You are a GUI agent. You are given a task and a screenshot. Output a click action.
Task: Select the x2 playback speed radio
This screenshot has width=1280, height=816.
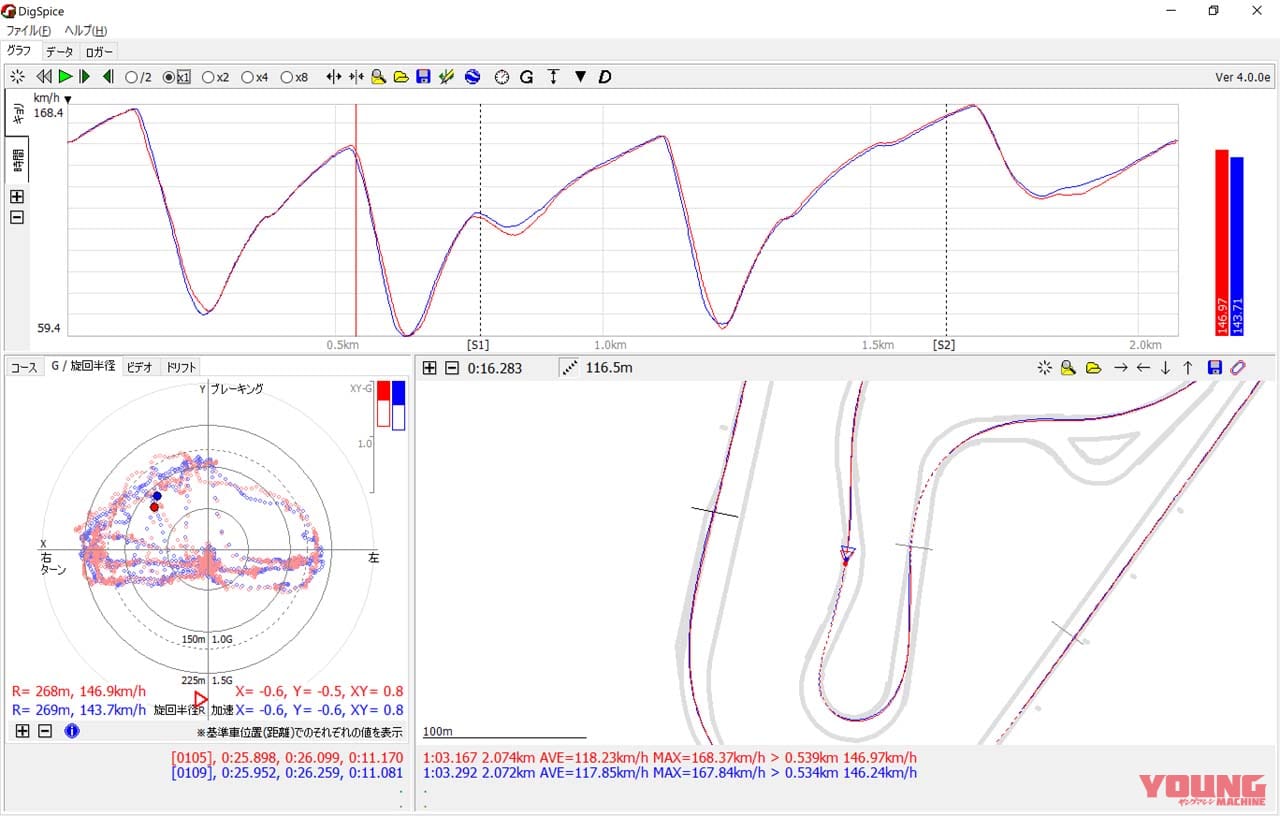[x=208, y=77]
